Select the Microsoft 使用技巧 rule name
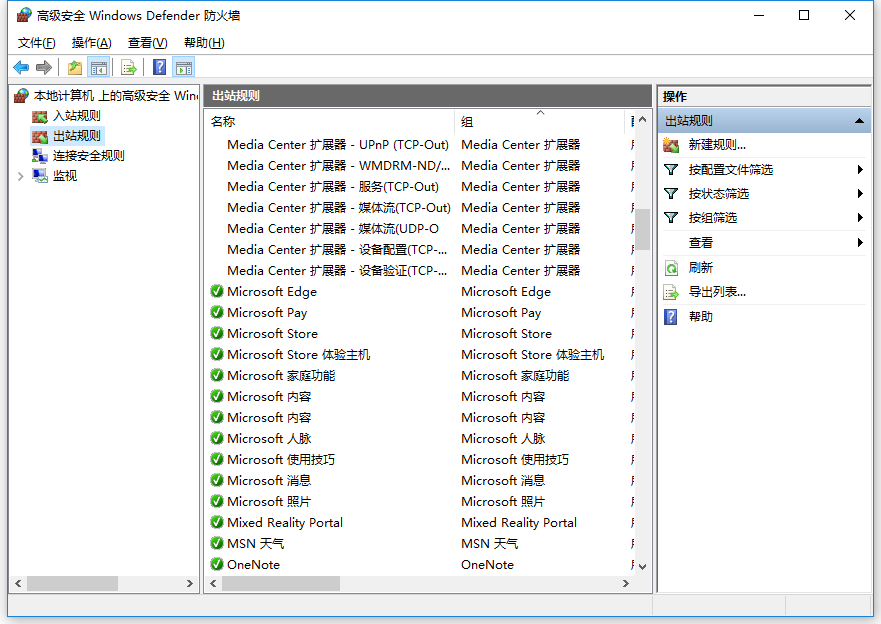Image resolution: width=881 pixels, height=624 pixels. click(x=281, y=459)
